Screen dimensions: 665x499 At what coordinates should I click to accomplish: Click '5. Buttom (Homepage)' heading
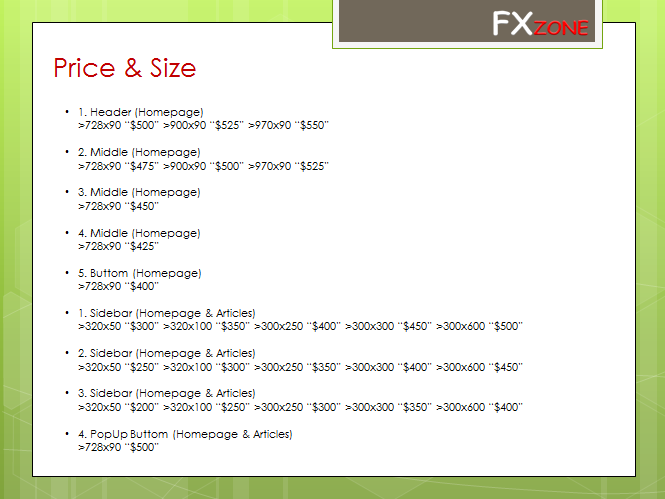140,273
